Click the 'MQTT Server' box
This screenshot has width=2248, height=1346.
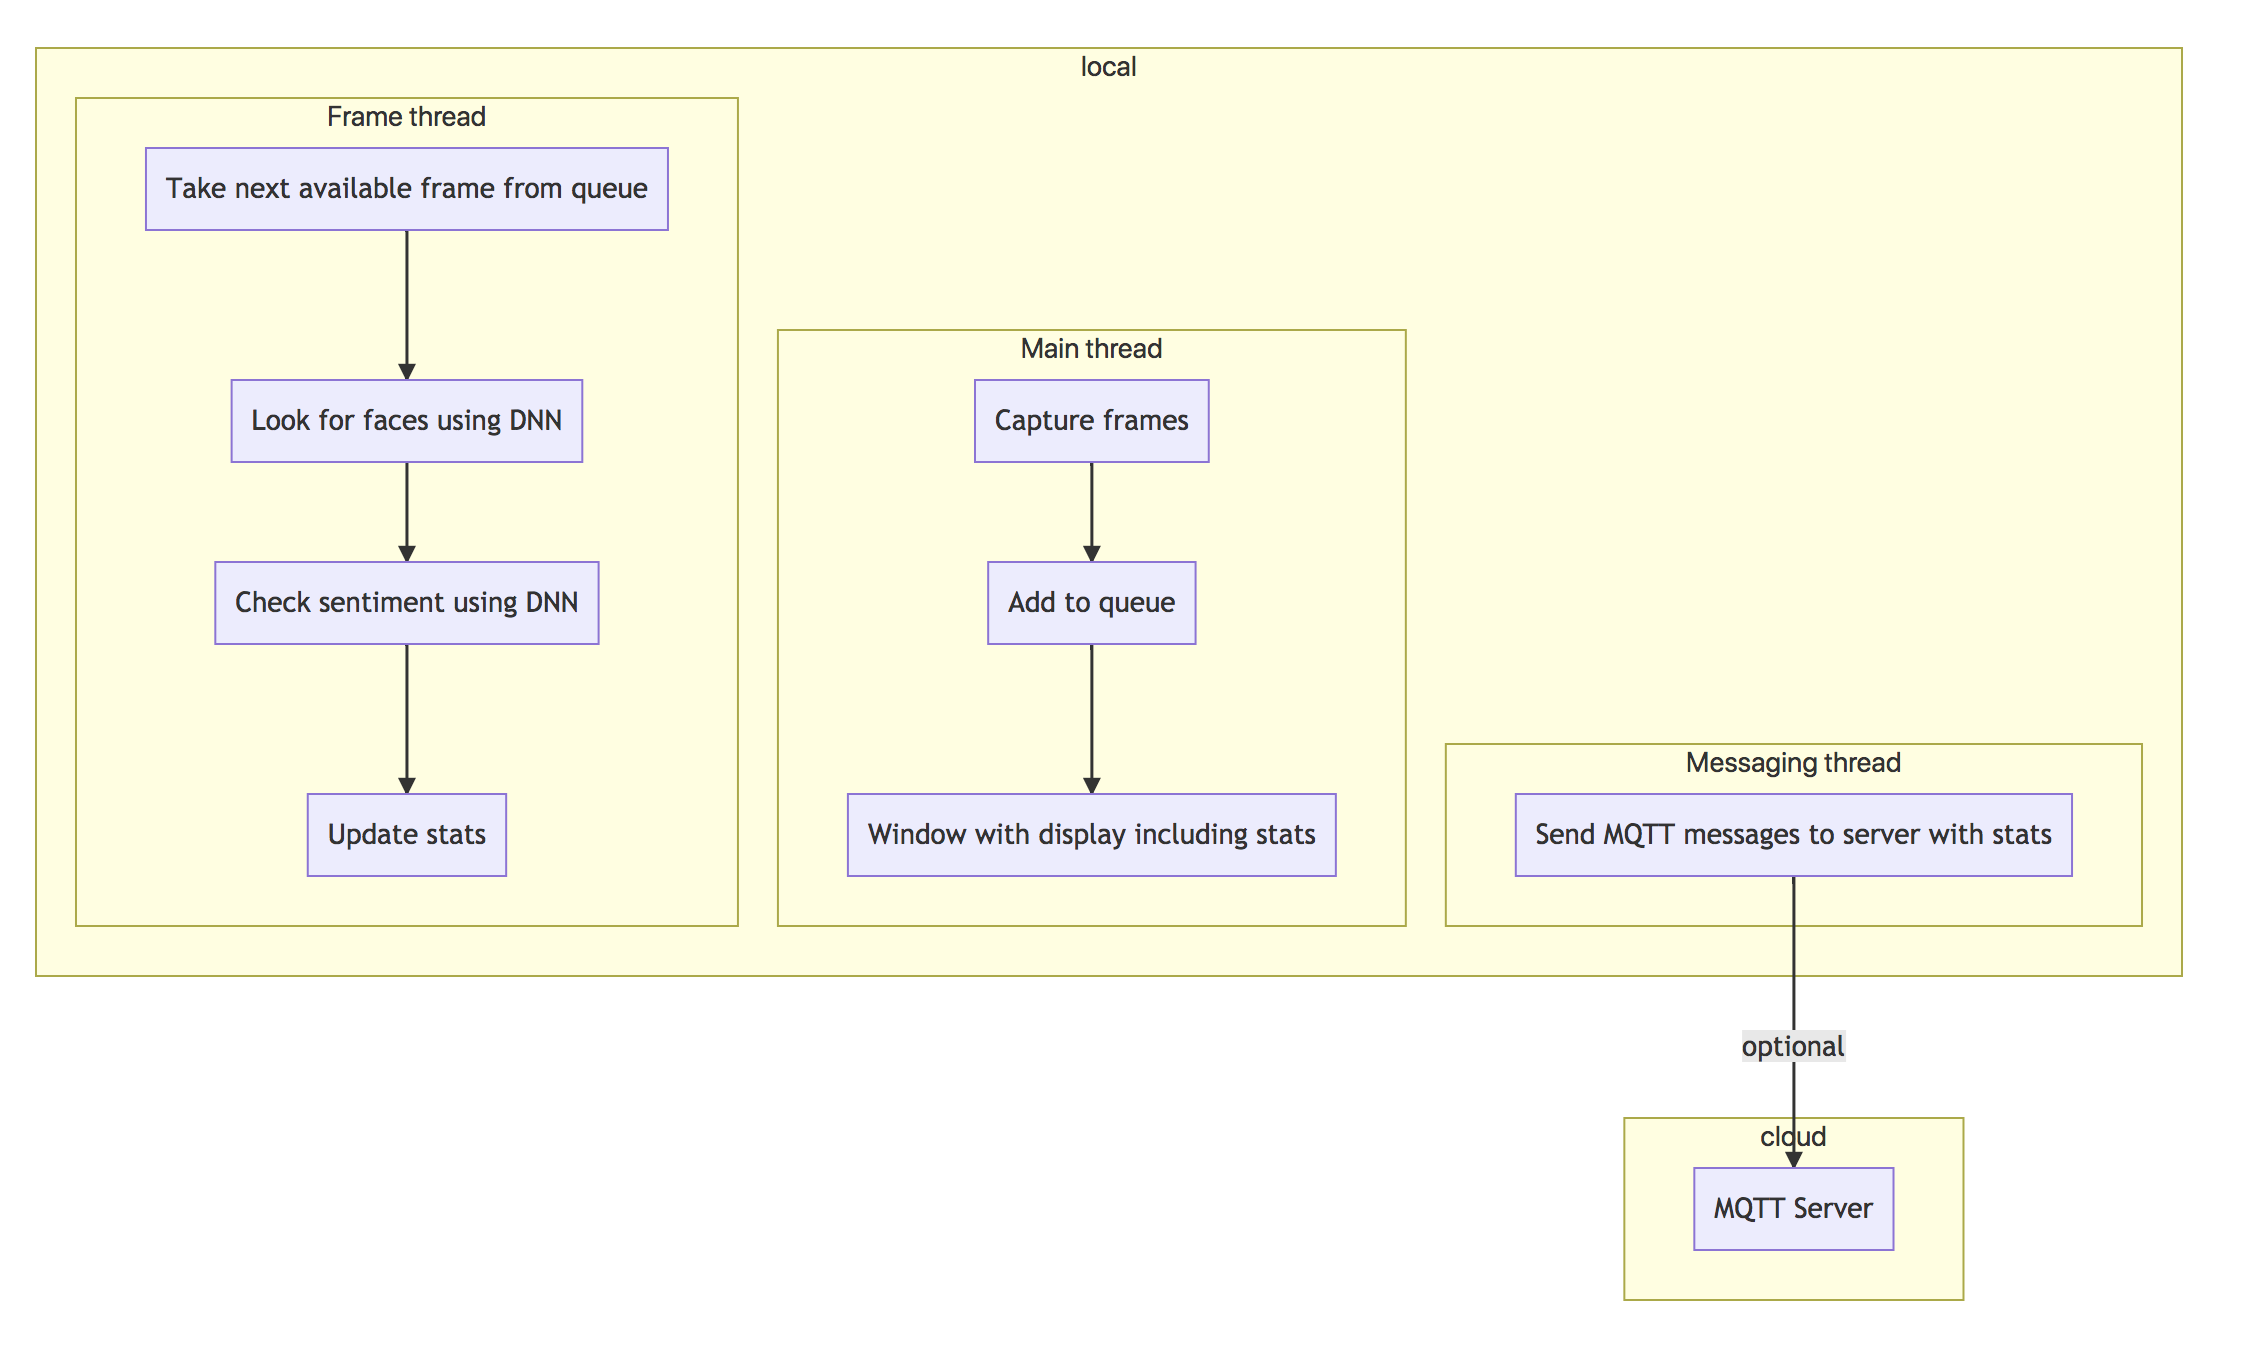[1793, 1209]
